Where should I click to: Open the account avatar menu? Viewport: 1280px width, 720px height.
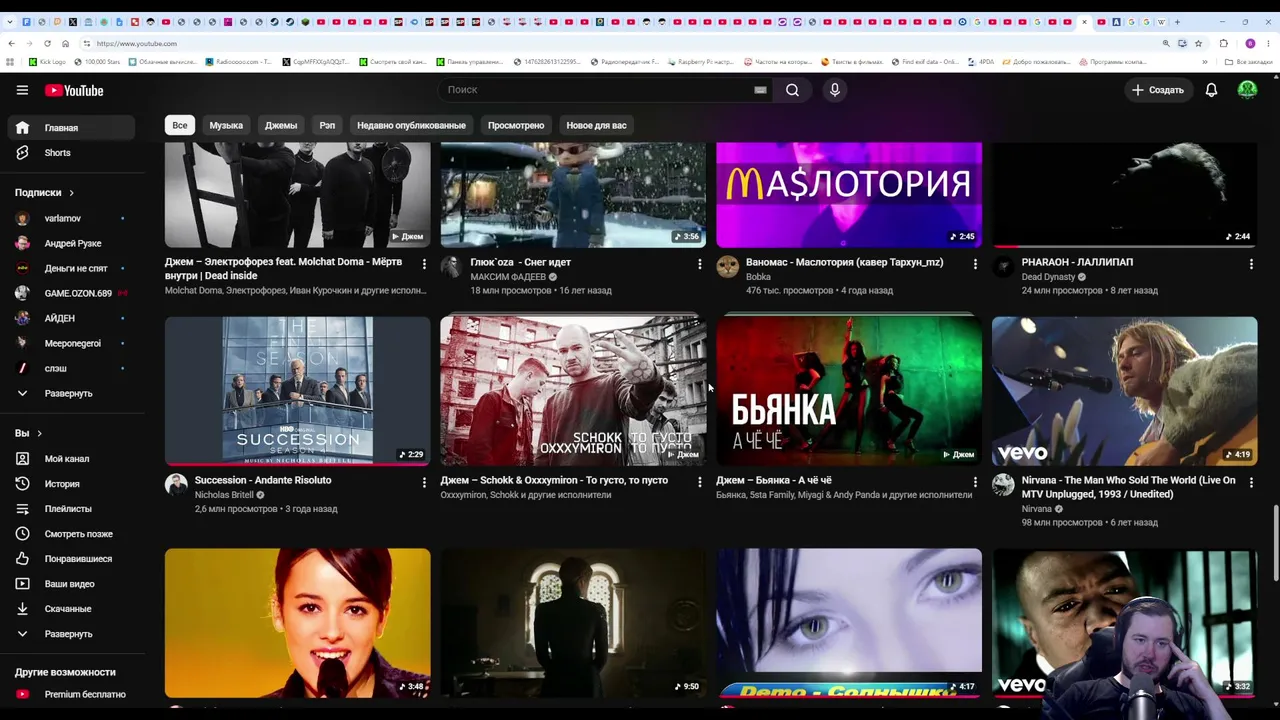1247,90
